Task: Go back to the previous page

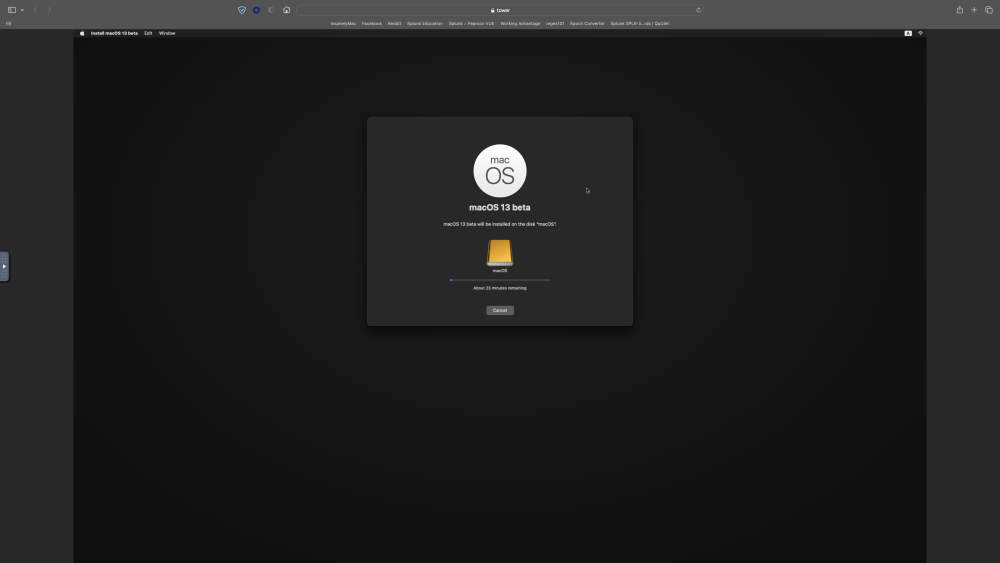Action: pos(35,10)
